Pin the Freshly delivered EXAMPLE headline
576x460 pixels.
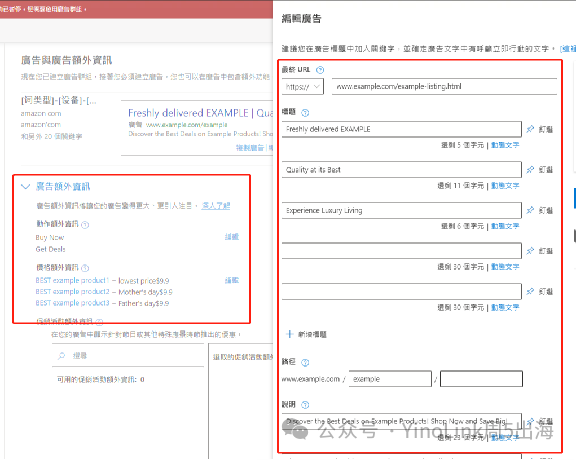(540, 129)
